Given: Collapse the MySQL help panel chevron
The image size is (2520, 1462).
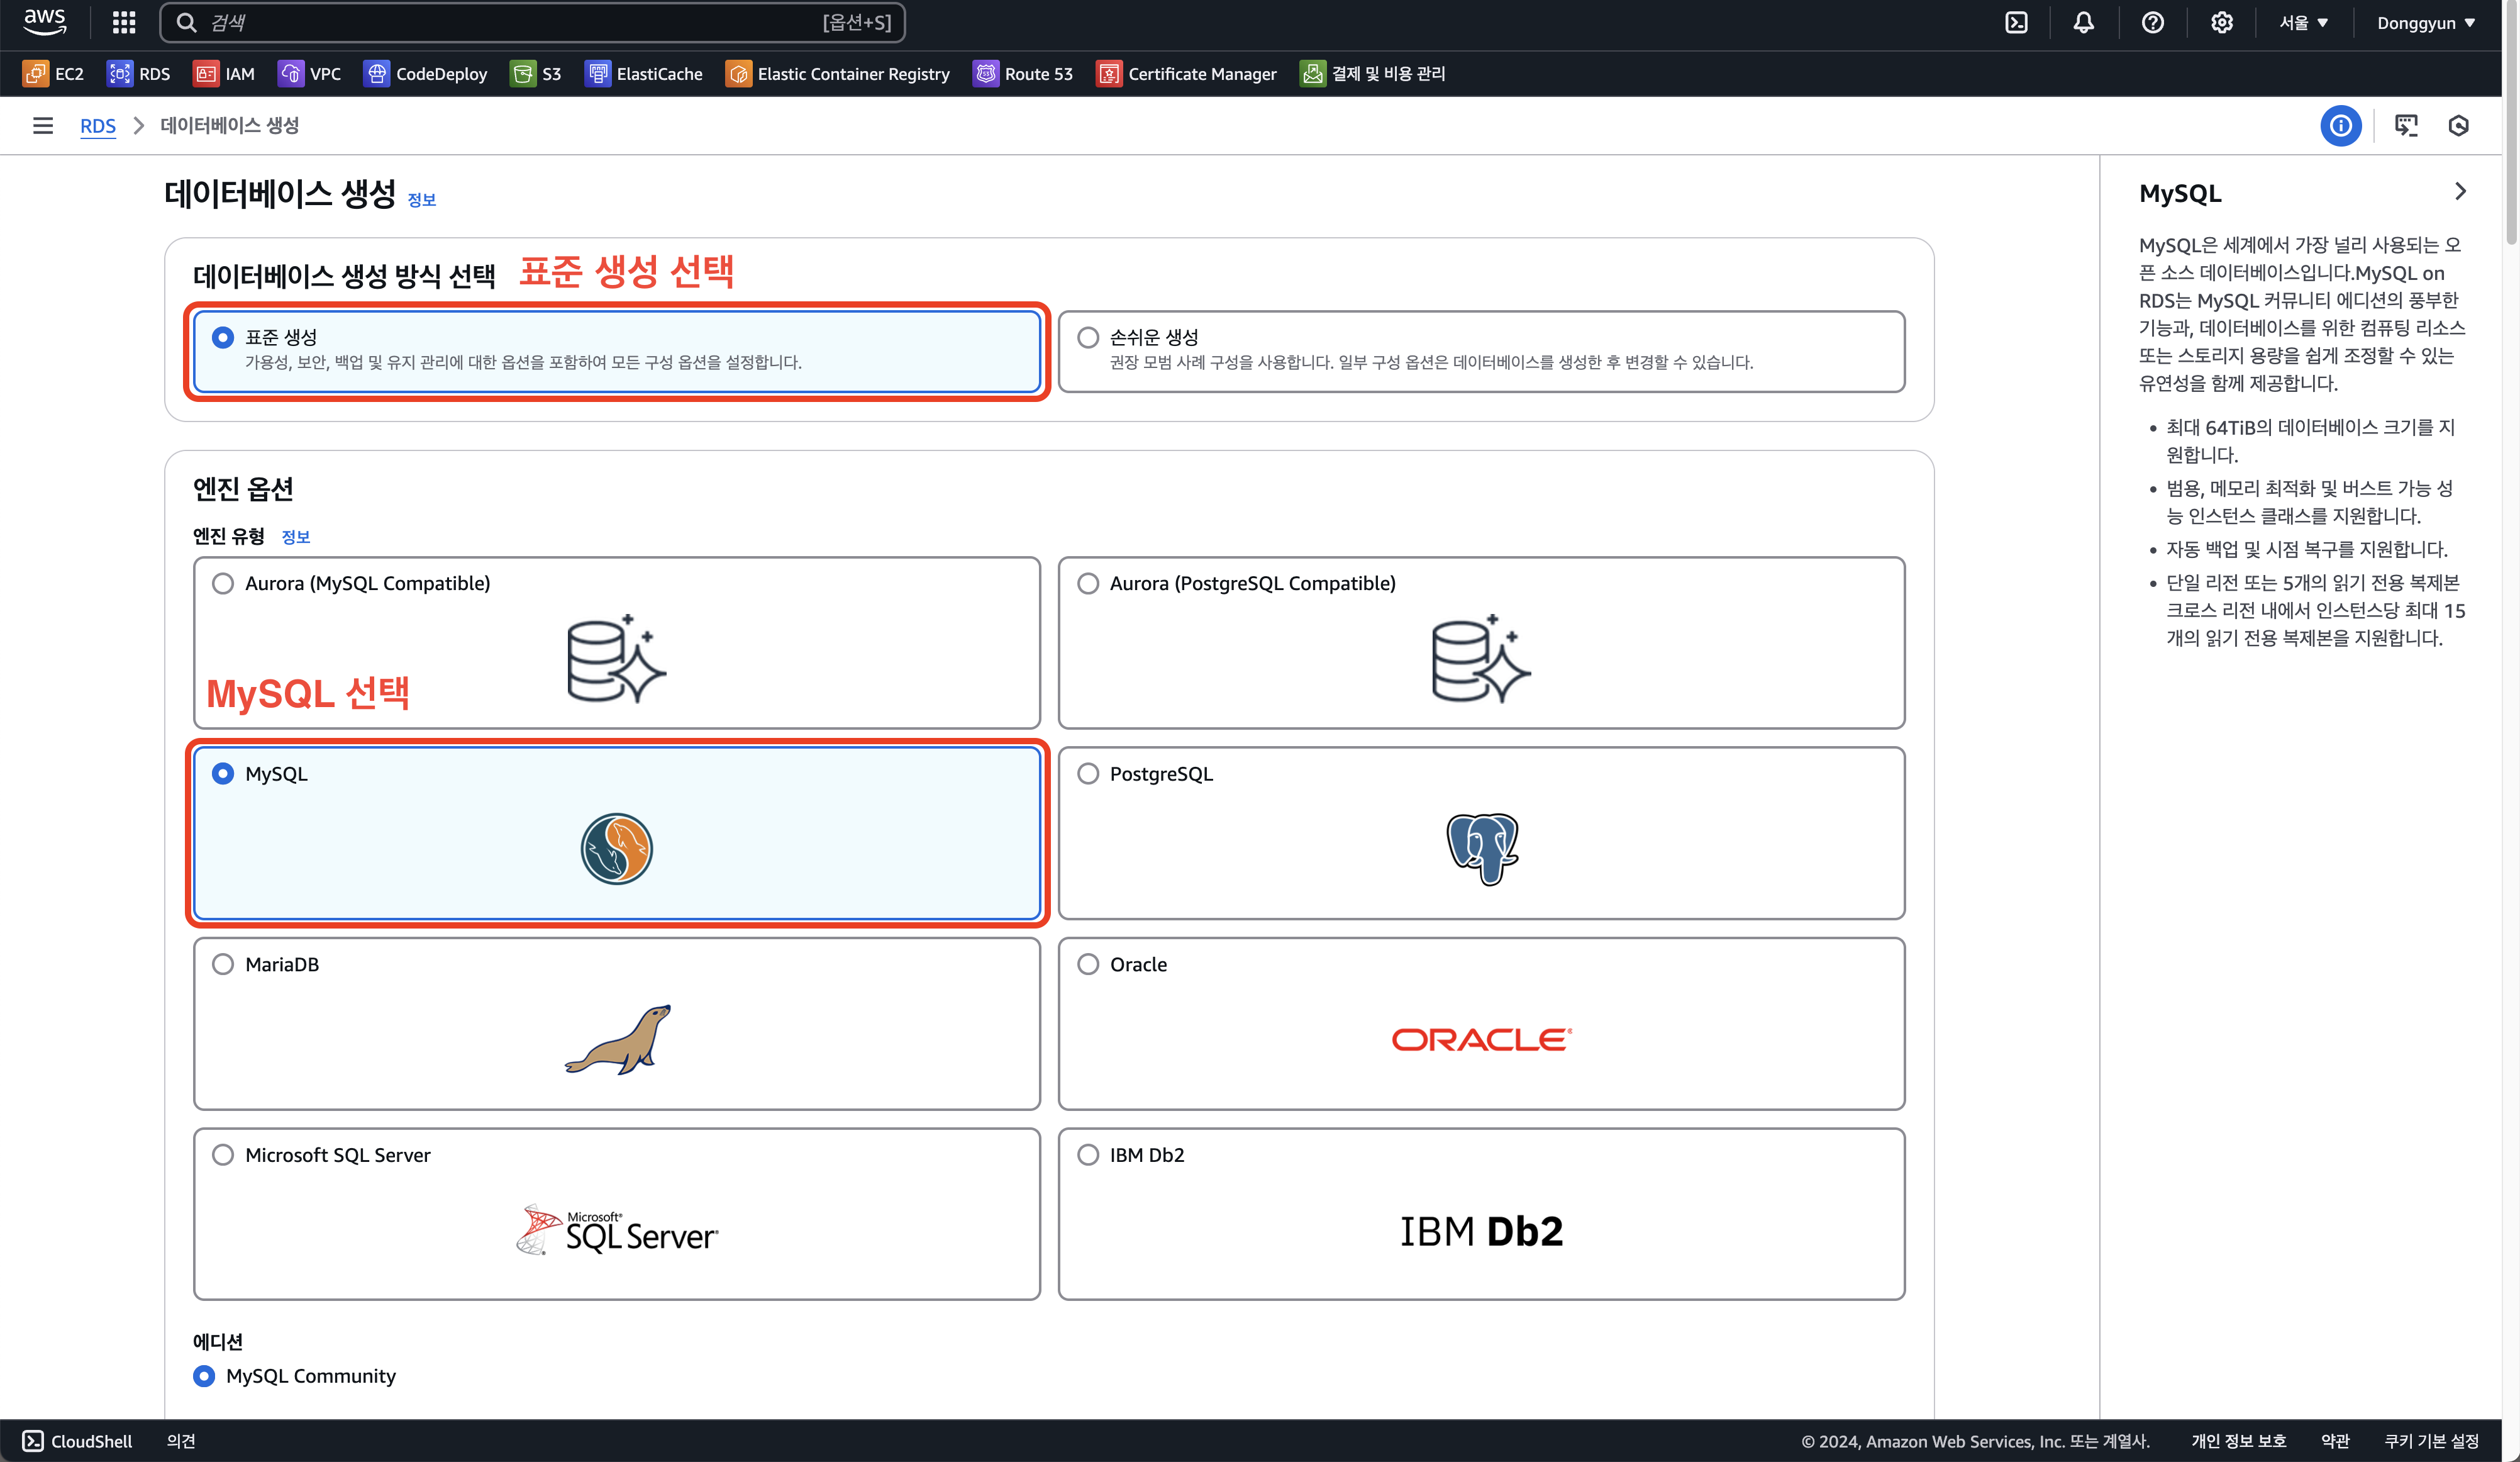Looking at the screenshot, I should point(2461,191).
